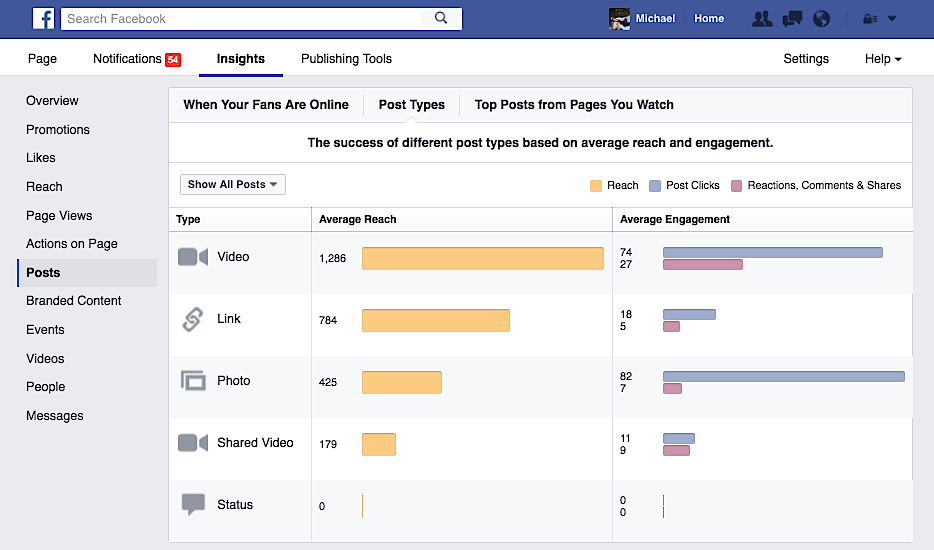Open Reach in the sidebar
The image size is (934, 550).
click(44, 187)
